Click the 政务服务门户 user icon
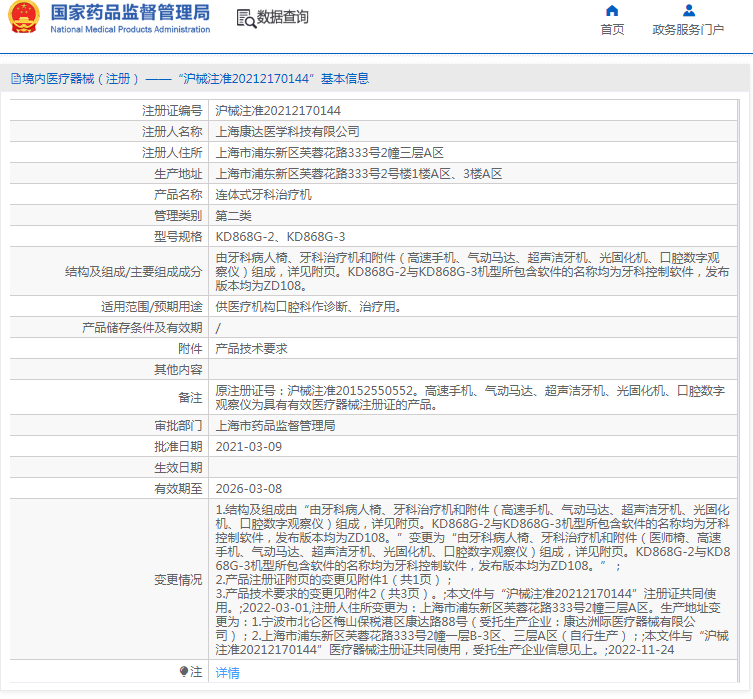This screenshot has height=699, width=753. click(689, 11)
